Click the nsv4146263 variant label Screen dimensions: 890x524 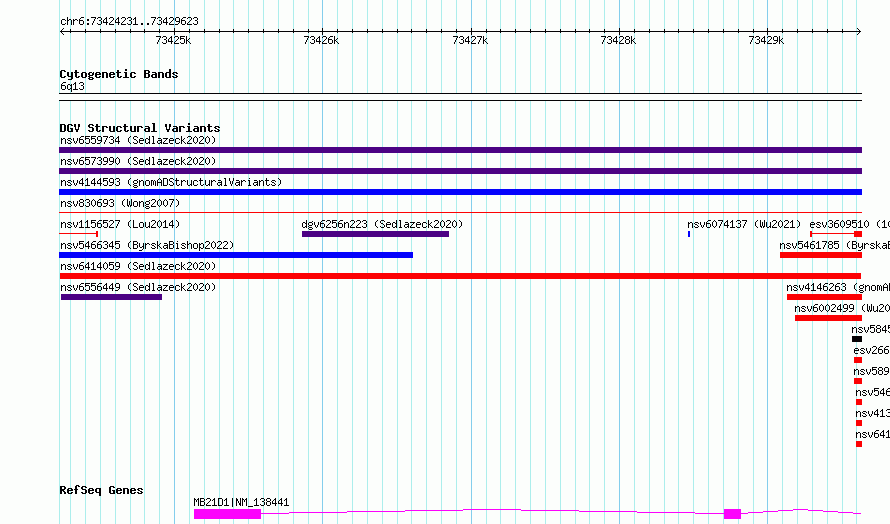tap(838, 287)
